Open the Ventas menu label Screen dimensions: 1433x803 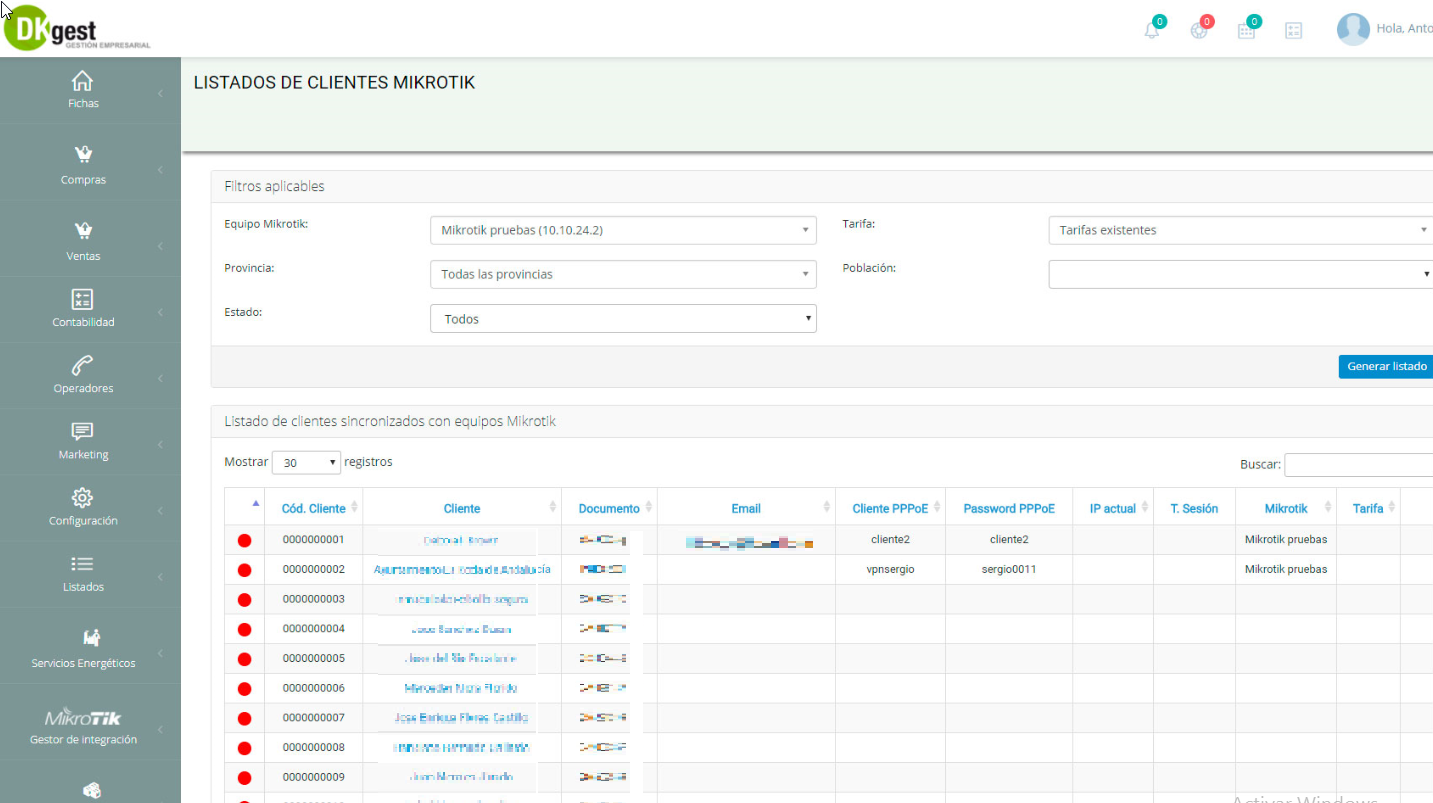[x=83, y=256]
